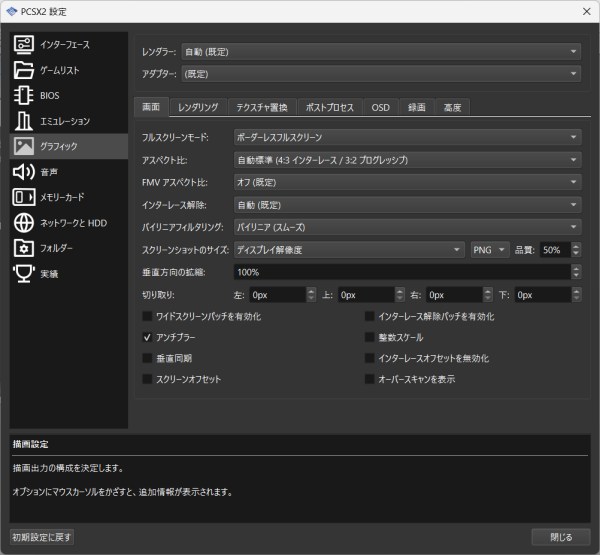The height and width of the screenshot is (555, 600).
Task: Click the 切り取り label
Action: (x=158, y=295)
